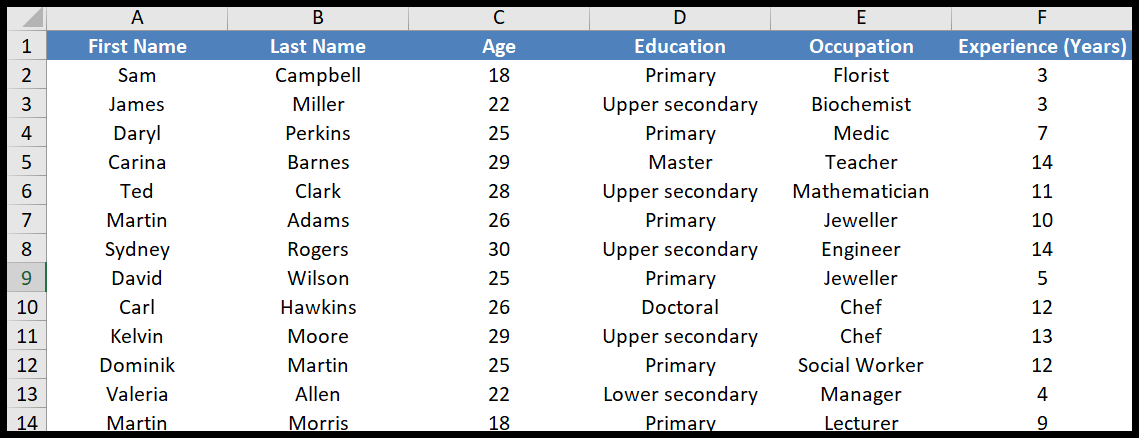Click the Mathematician occupation cell

pyautogui.click(x=861, y=191)
